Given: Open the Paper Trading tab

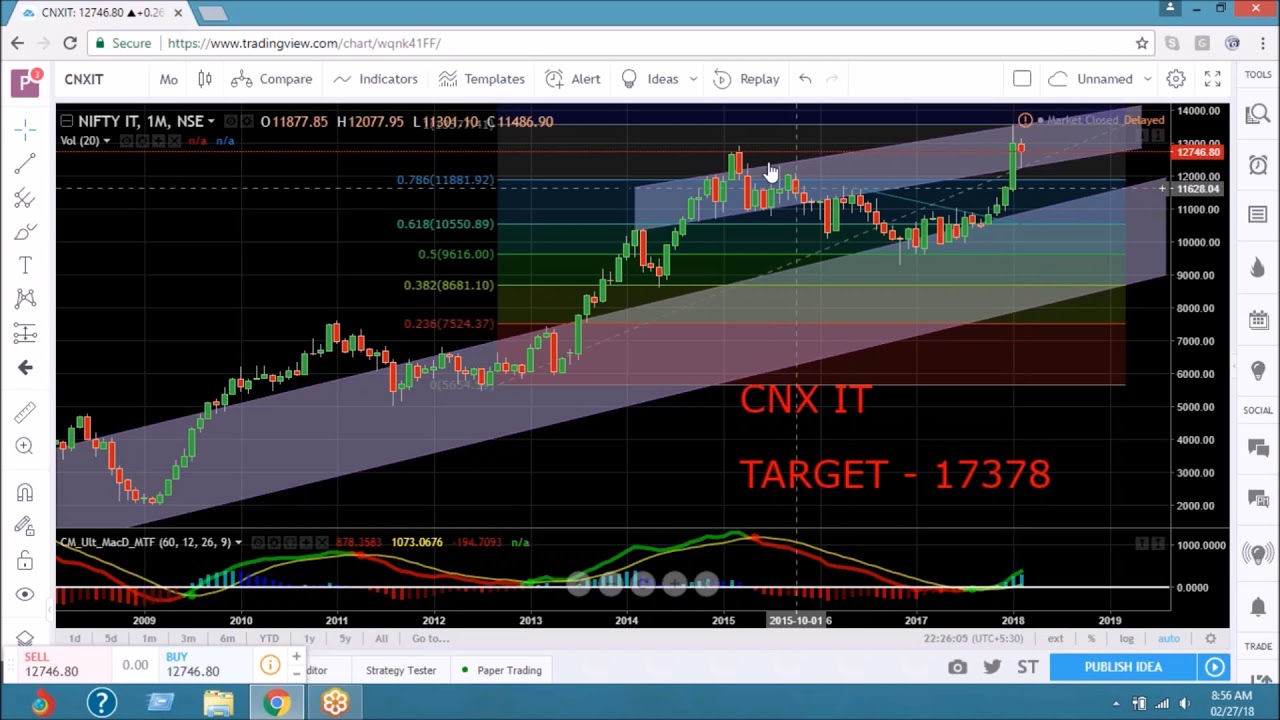Looking at the screenshot, I should tap(502, 670).
